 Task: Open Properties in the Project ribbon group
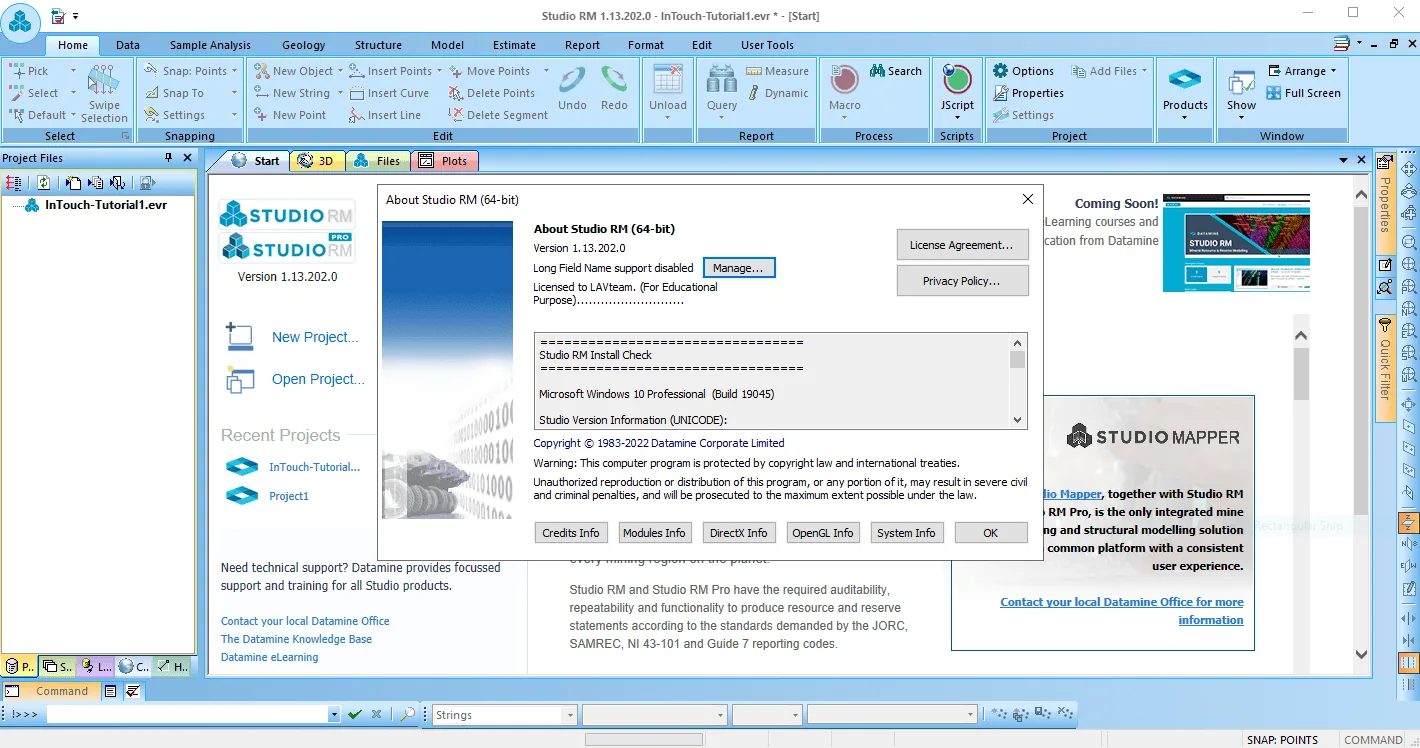1028,93
